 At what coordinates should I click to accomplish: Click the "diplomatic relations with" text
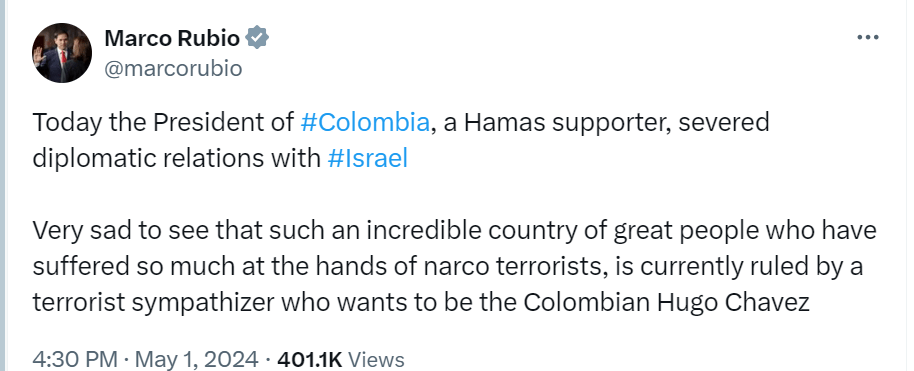pos(176,158)
